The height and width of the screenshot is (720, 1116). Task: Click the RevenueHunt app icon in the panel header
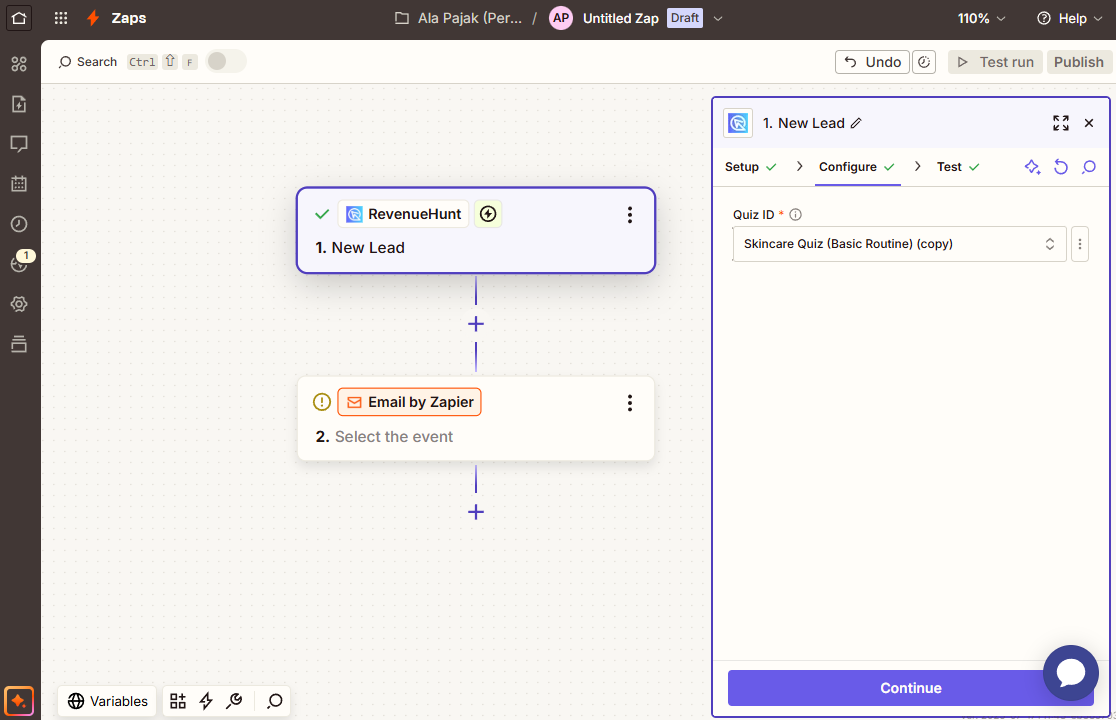point(738,123)
